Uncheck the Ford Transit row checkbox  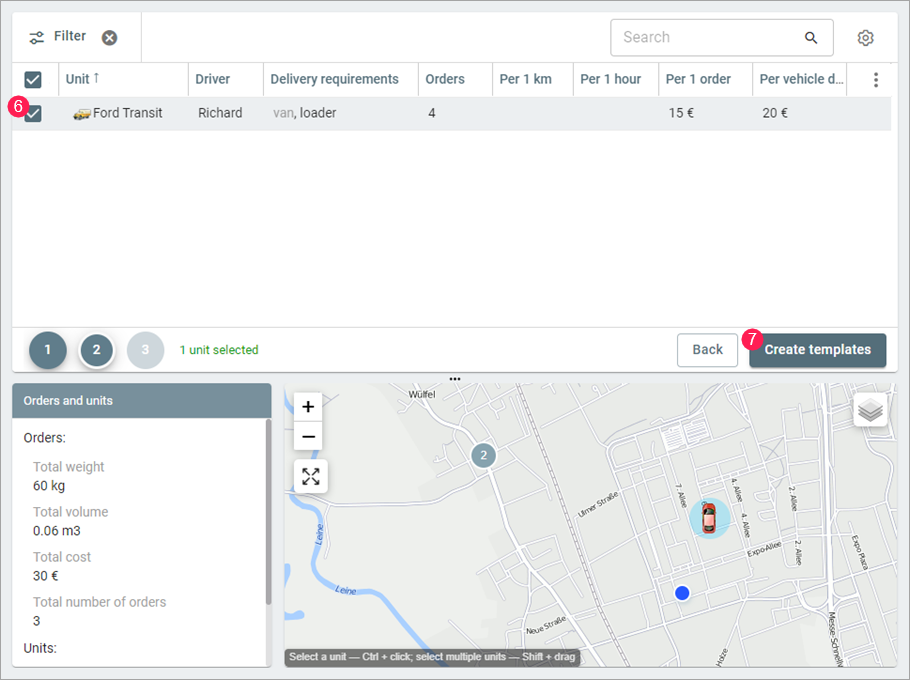coord(33,114)
